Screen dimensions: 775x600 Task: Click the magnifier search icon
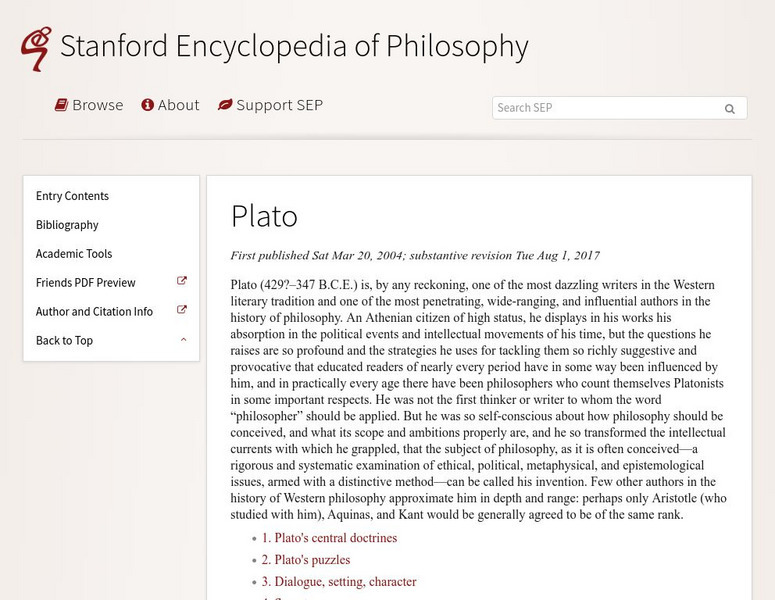[730, 109]
